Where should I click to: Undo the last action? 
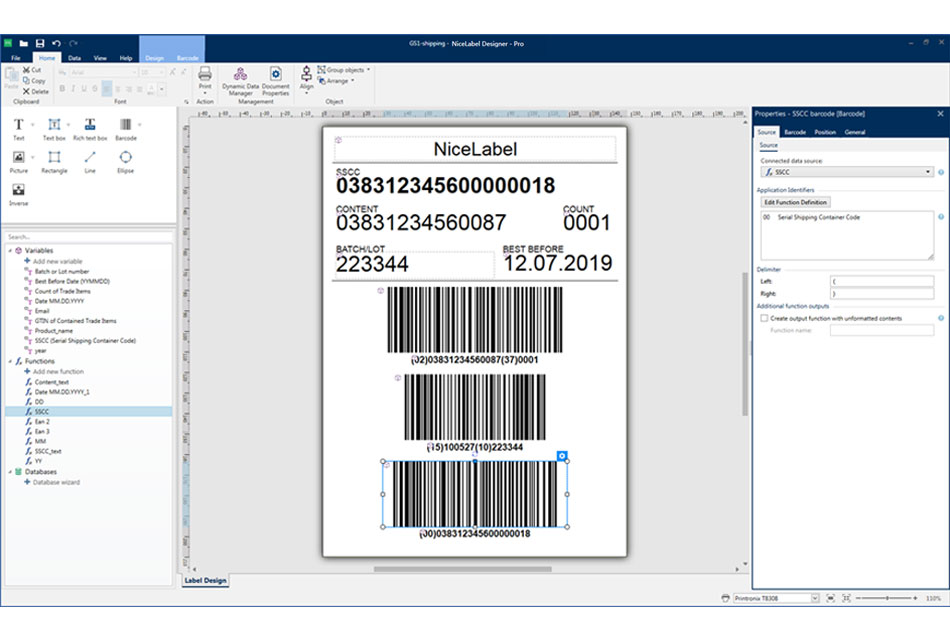(56, 43)
